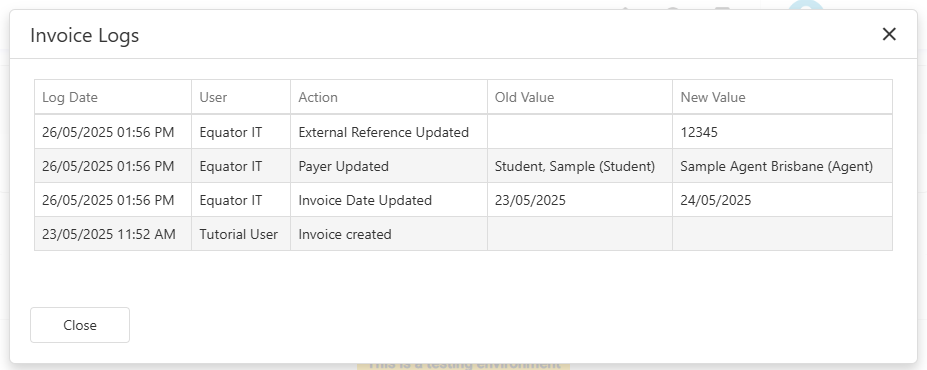
Task: Click the Close button
Action: coord(80,325)
